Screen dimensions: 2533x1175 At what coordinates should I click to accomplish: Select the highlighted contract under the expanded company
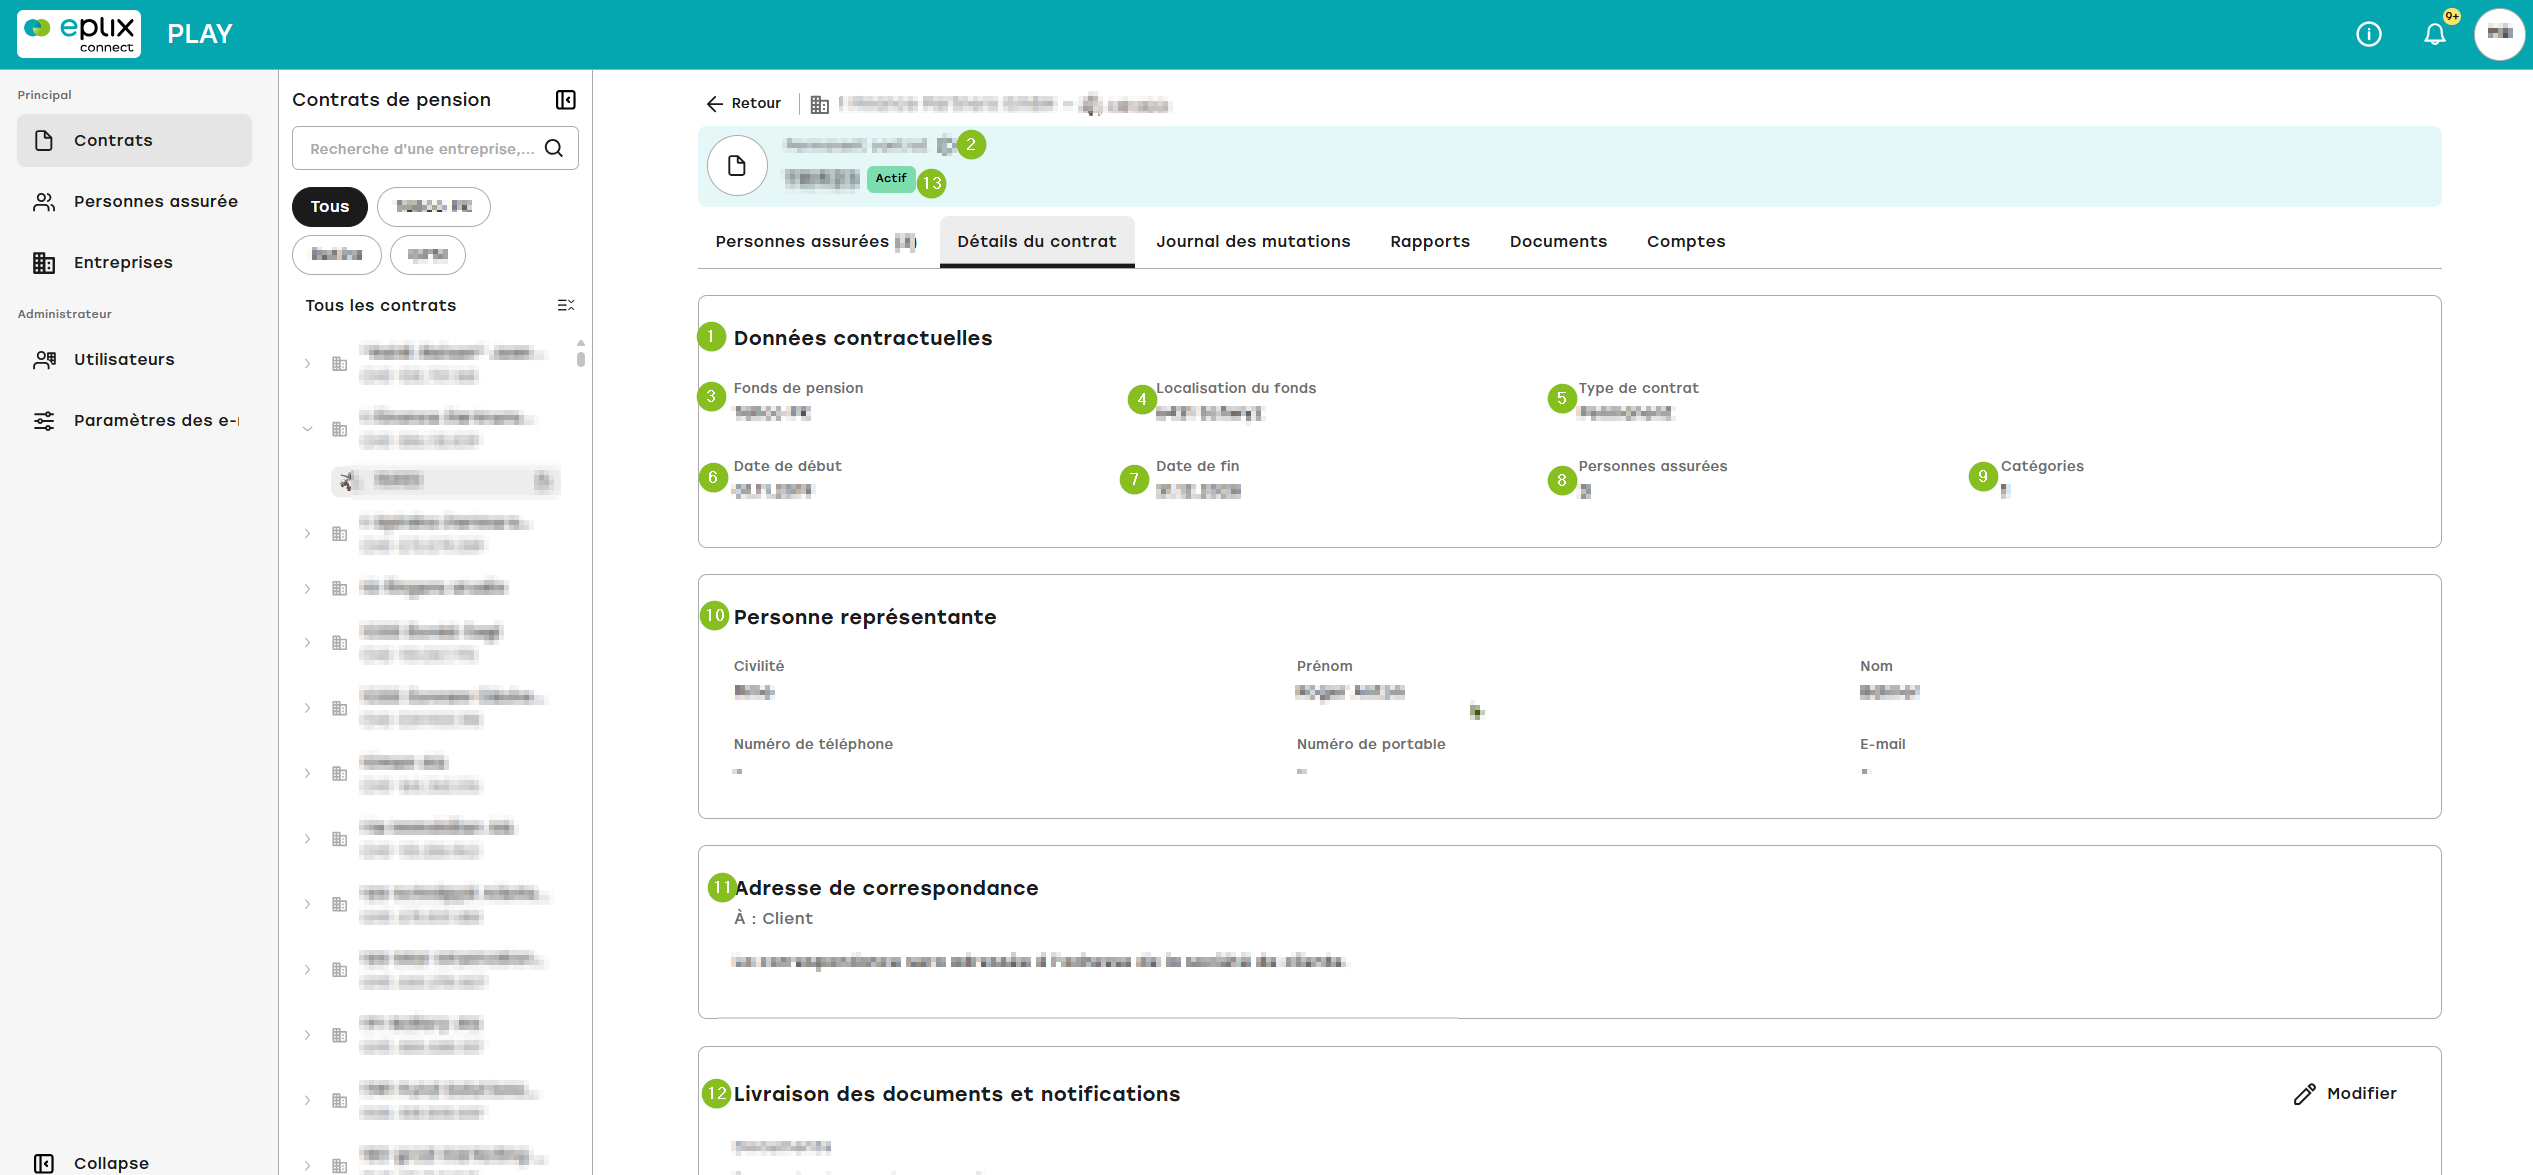445,481
